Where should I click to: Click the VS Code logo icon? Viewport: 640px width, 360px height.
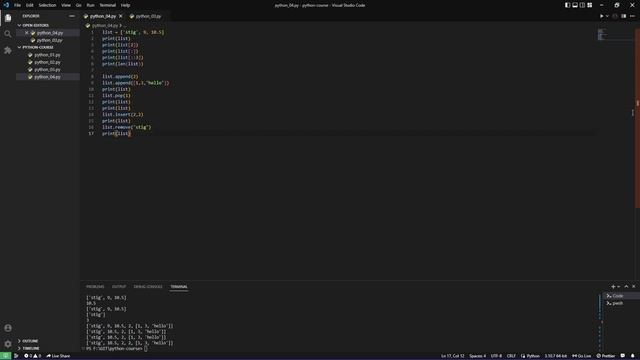coord(6,5)
